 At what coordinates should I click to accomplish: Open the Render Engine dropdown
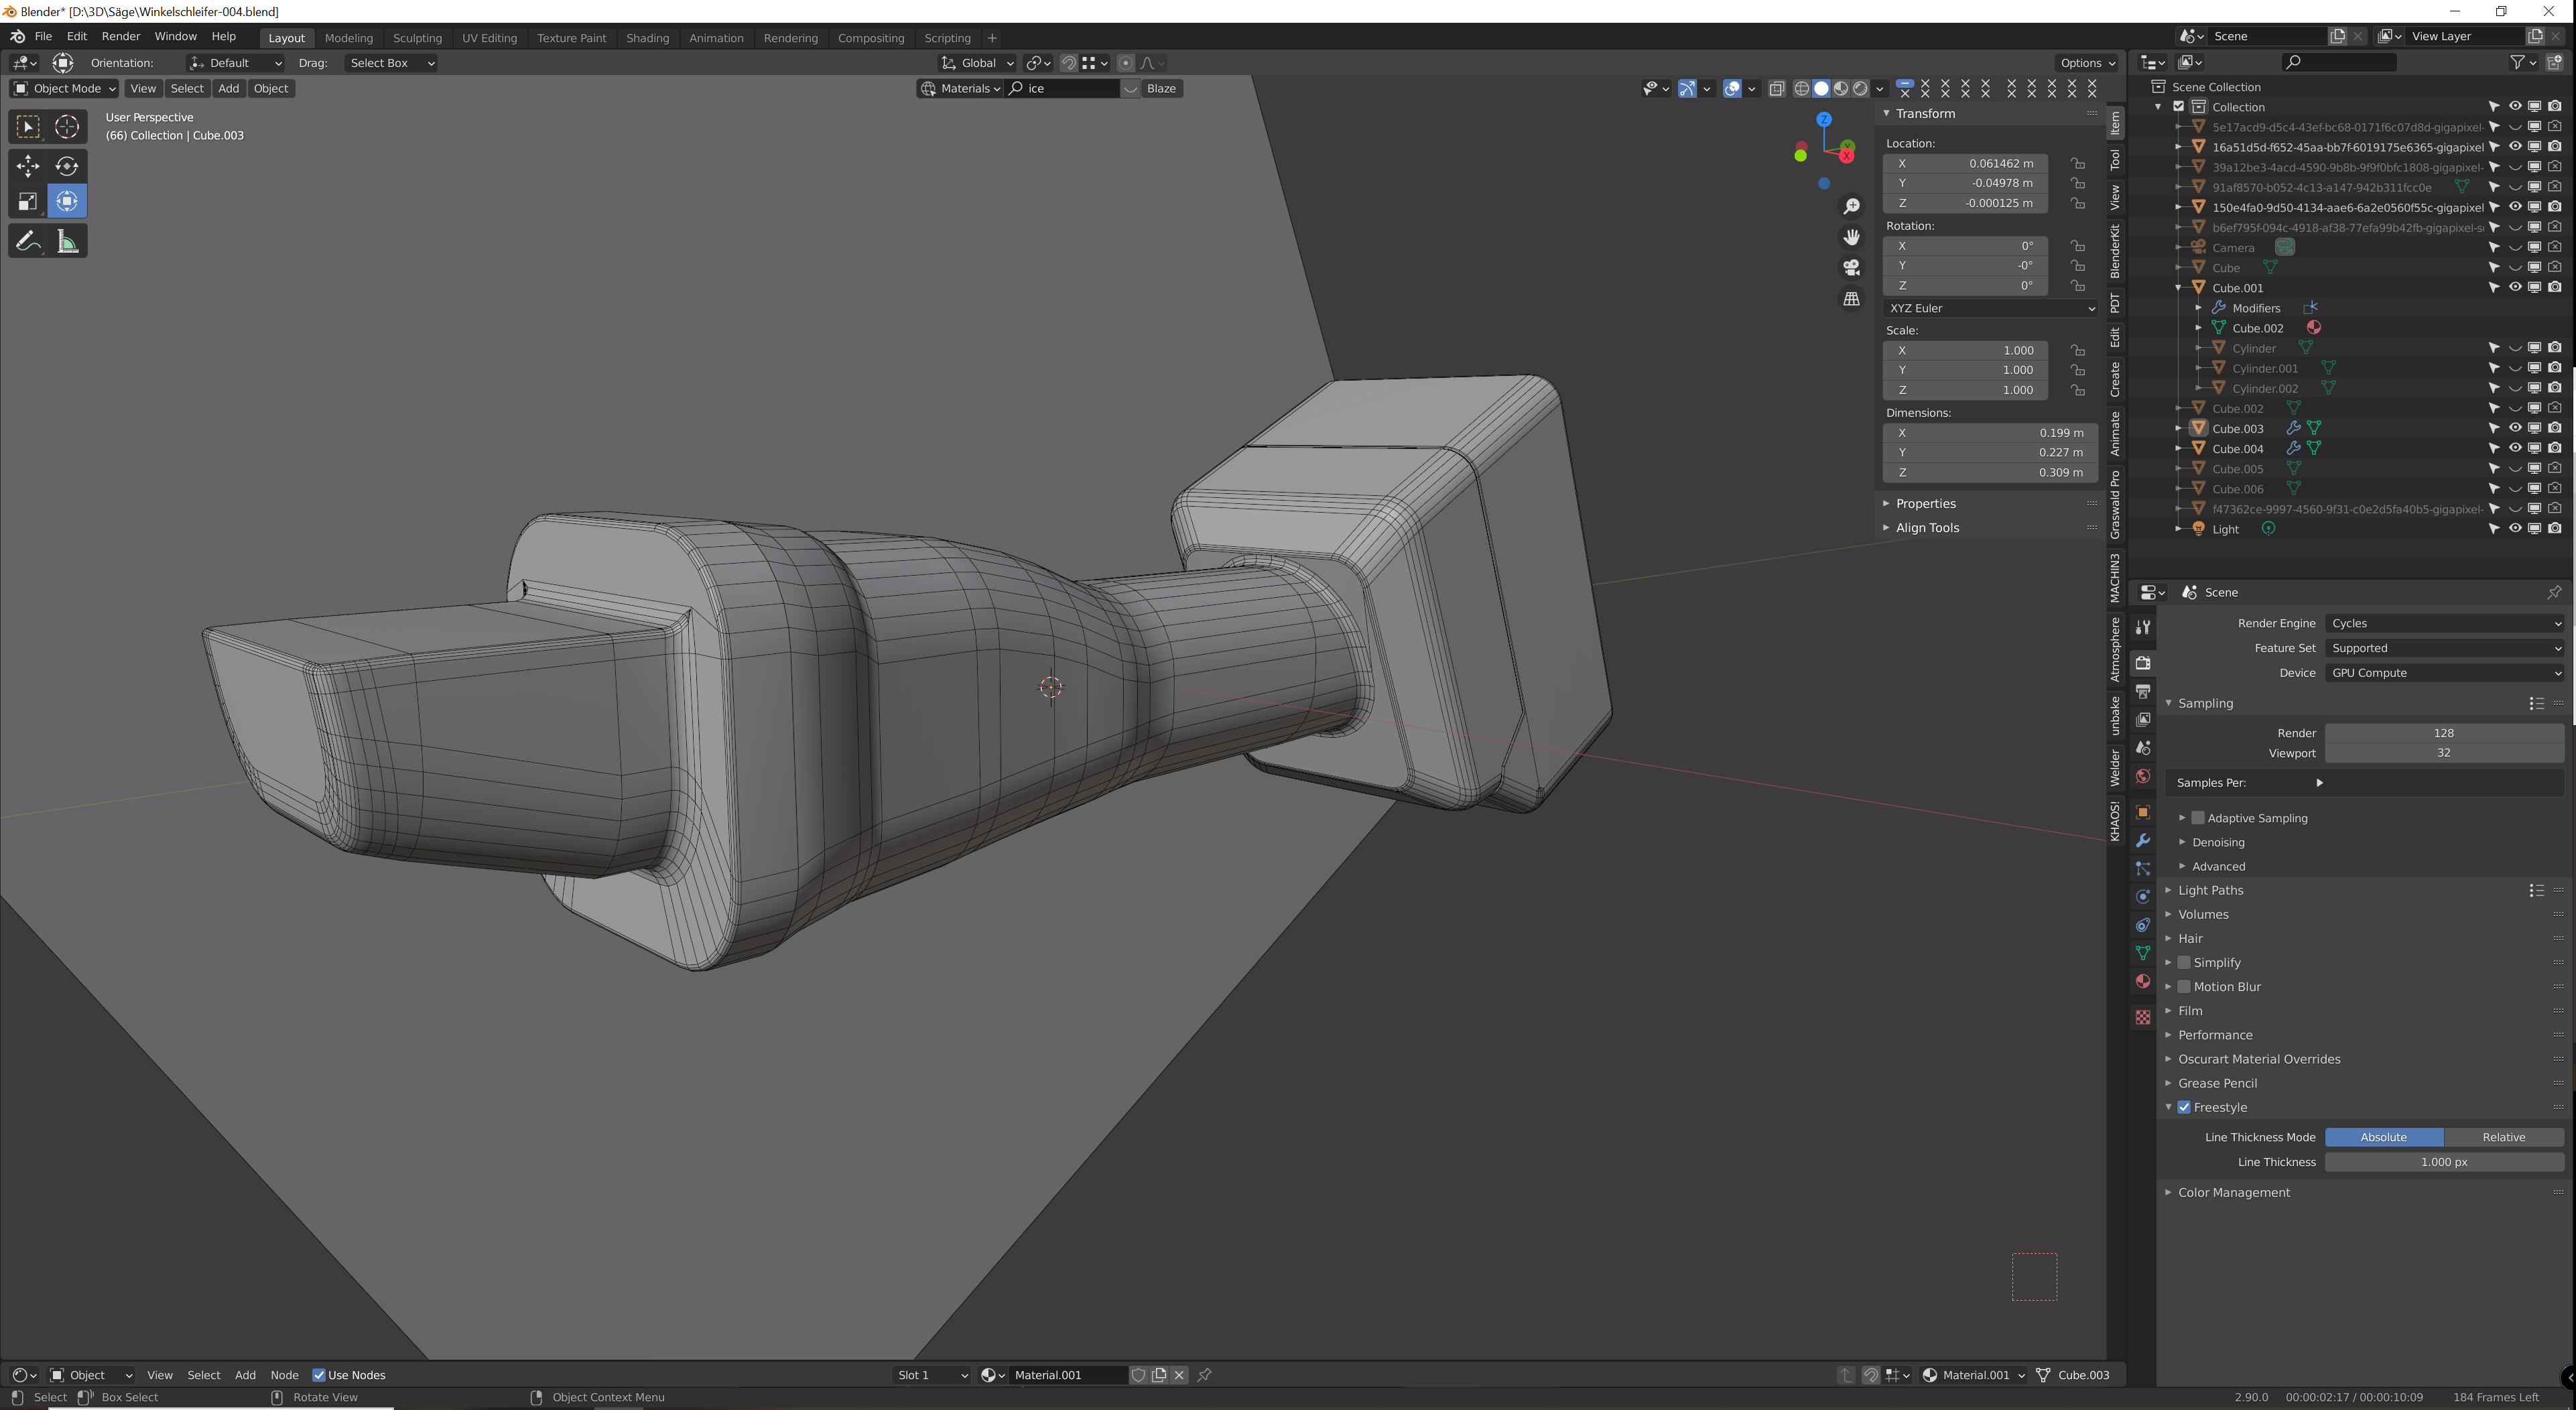[x=2444, y=623]
